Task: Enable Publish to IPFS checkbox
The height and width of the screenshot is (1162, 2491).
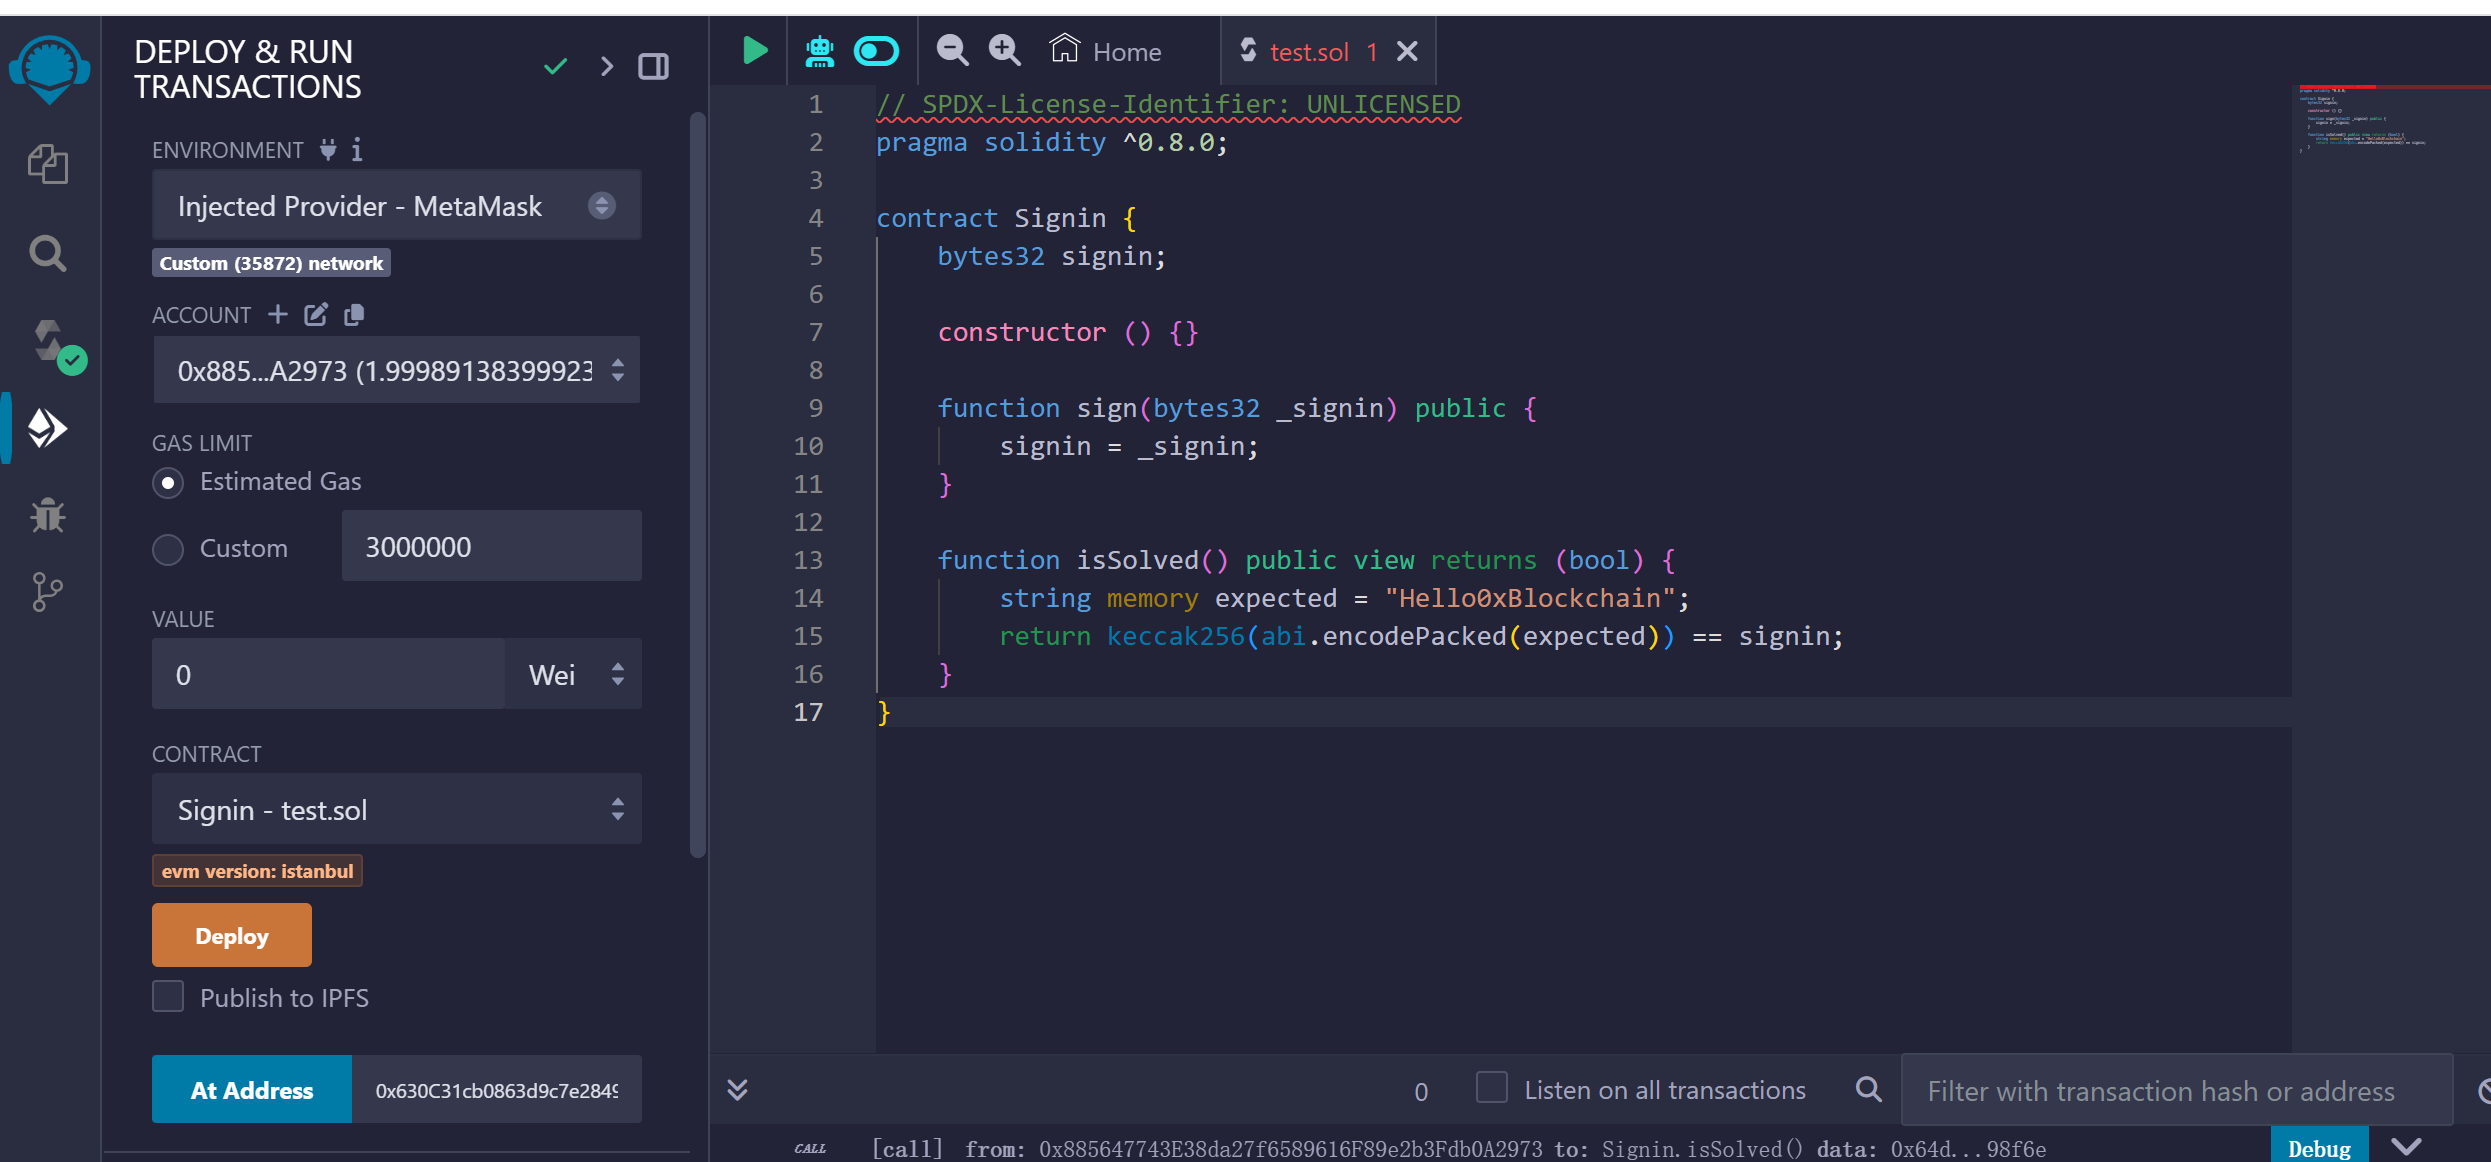Action: click(168, 997)
